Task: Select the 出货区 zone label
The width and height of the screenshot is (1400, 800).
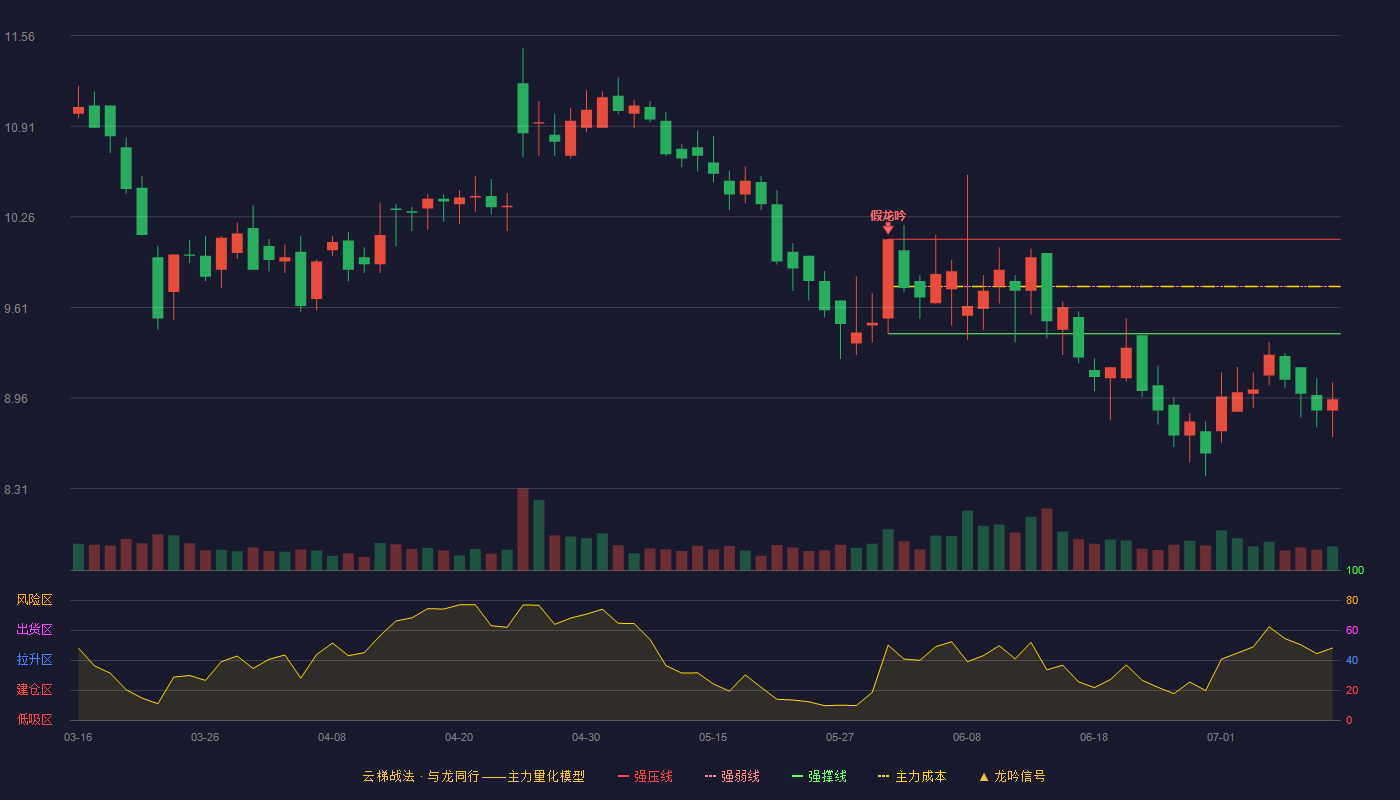Action: [x=34, y=630]
